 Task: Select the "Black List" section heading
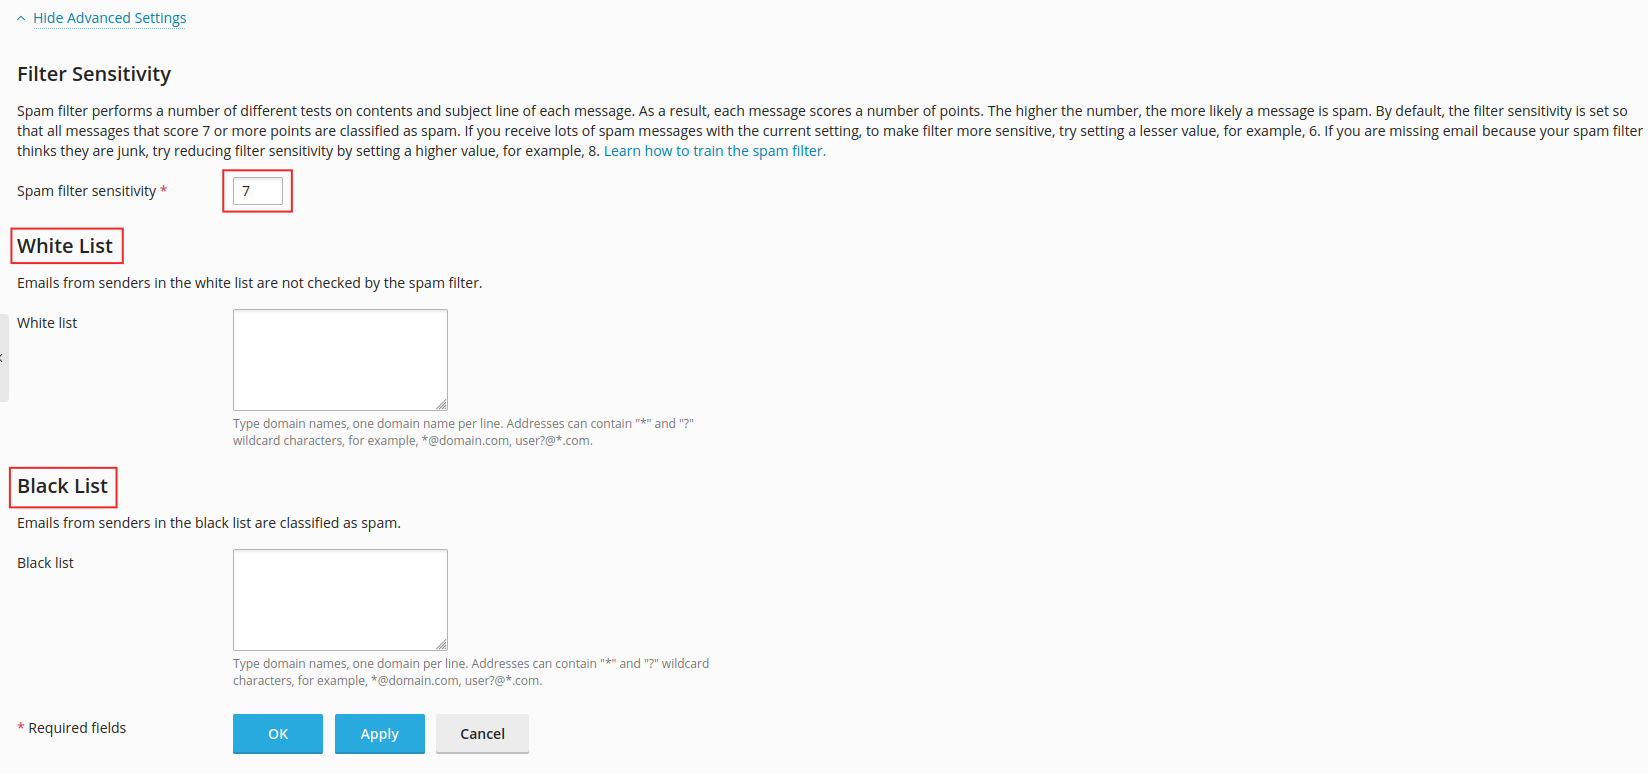click(x=62, y=486)
